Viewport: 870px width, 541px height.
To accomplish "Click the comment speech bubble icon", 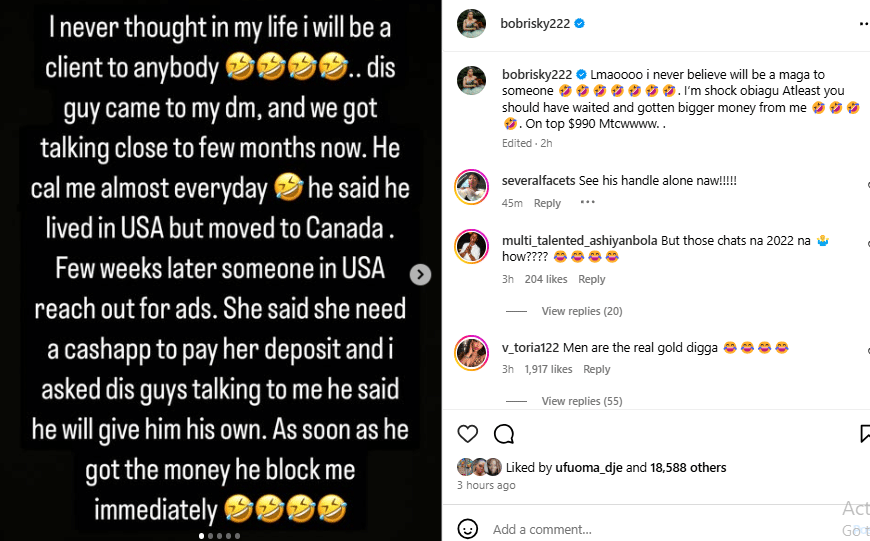I will 504,434.
